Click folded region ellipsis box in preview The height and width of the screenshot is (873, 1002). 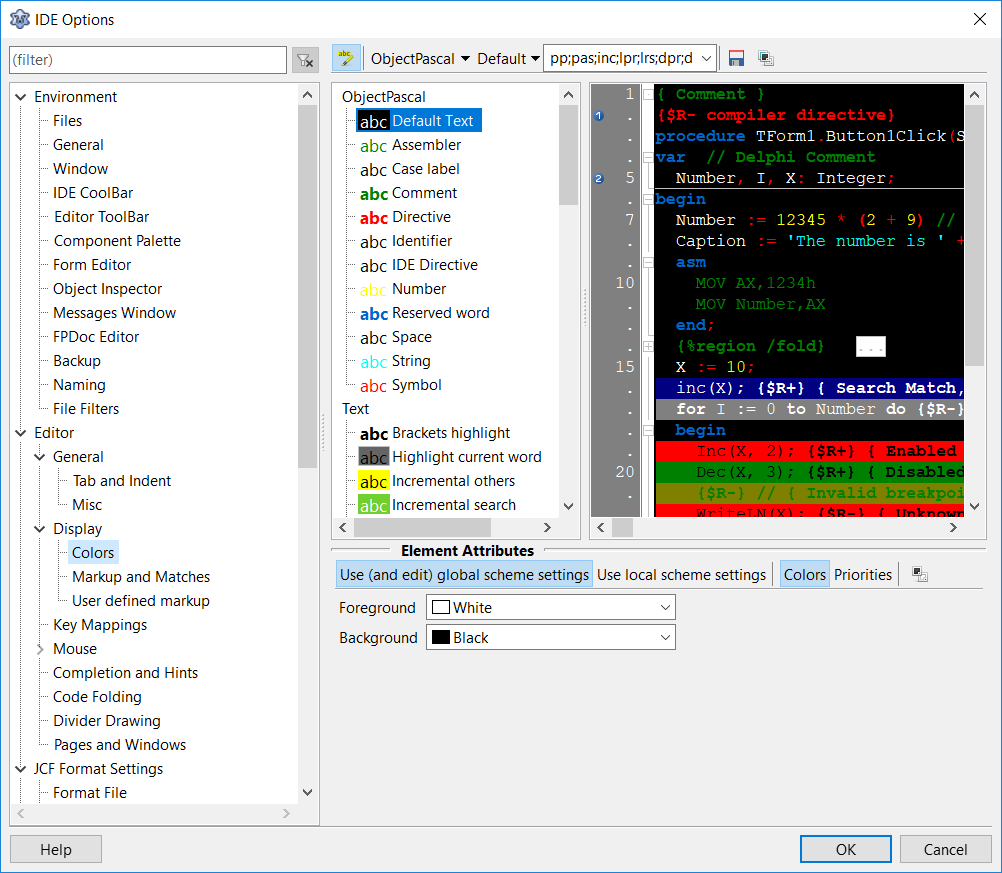870,347
